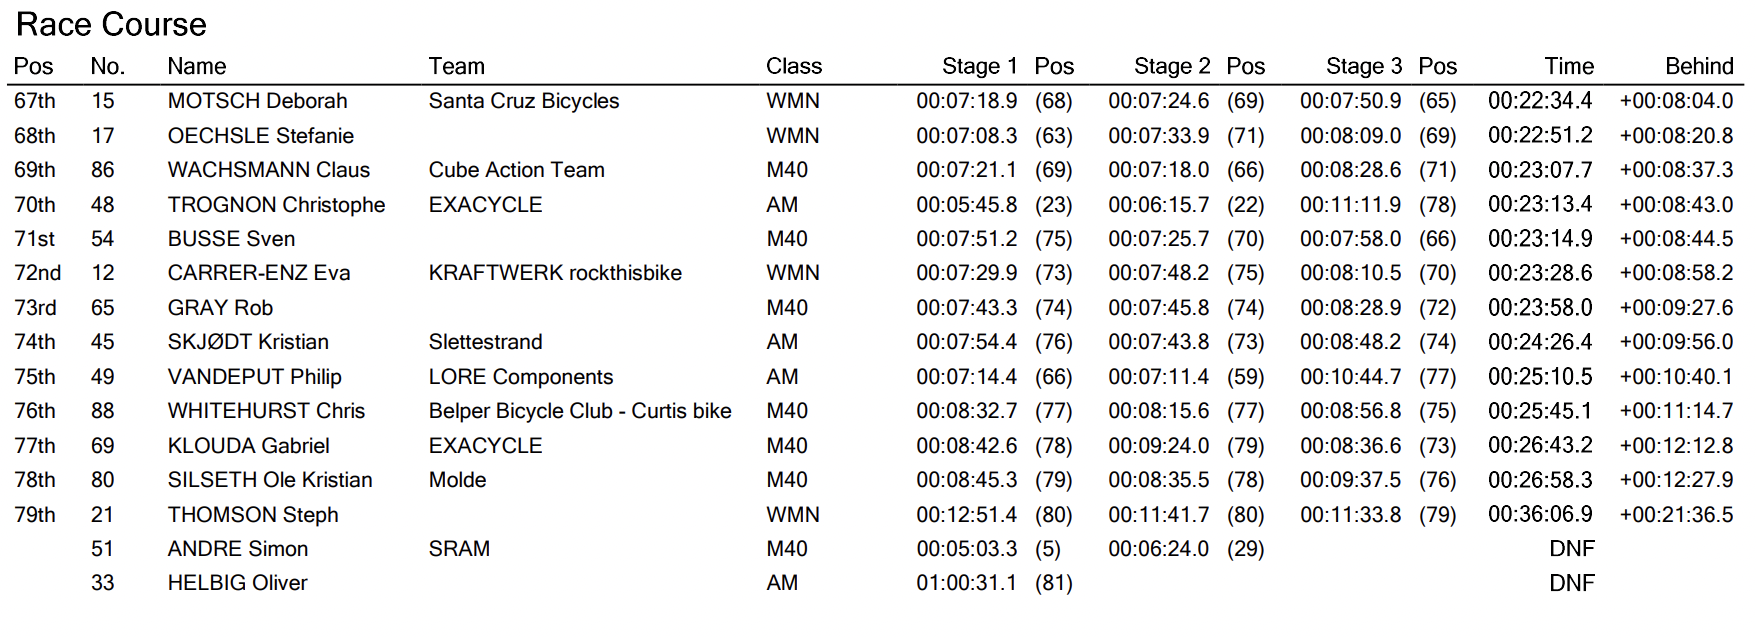Click the Time column header

1568,66
